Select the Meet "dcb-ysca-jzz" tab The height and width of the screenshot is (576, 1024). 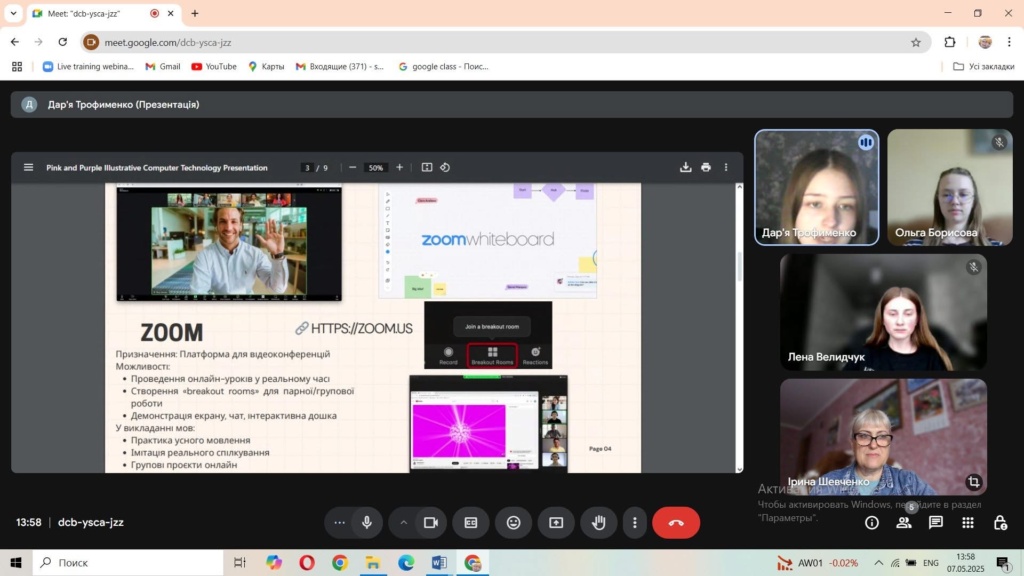(104, 13)
